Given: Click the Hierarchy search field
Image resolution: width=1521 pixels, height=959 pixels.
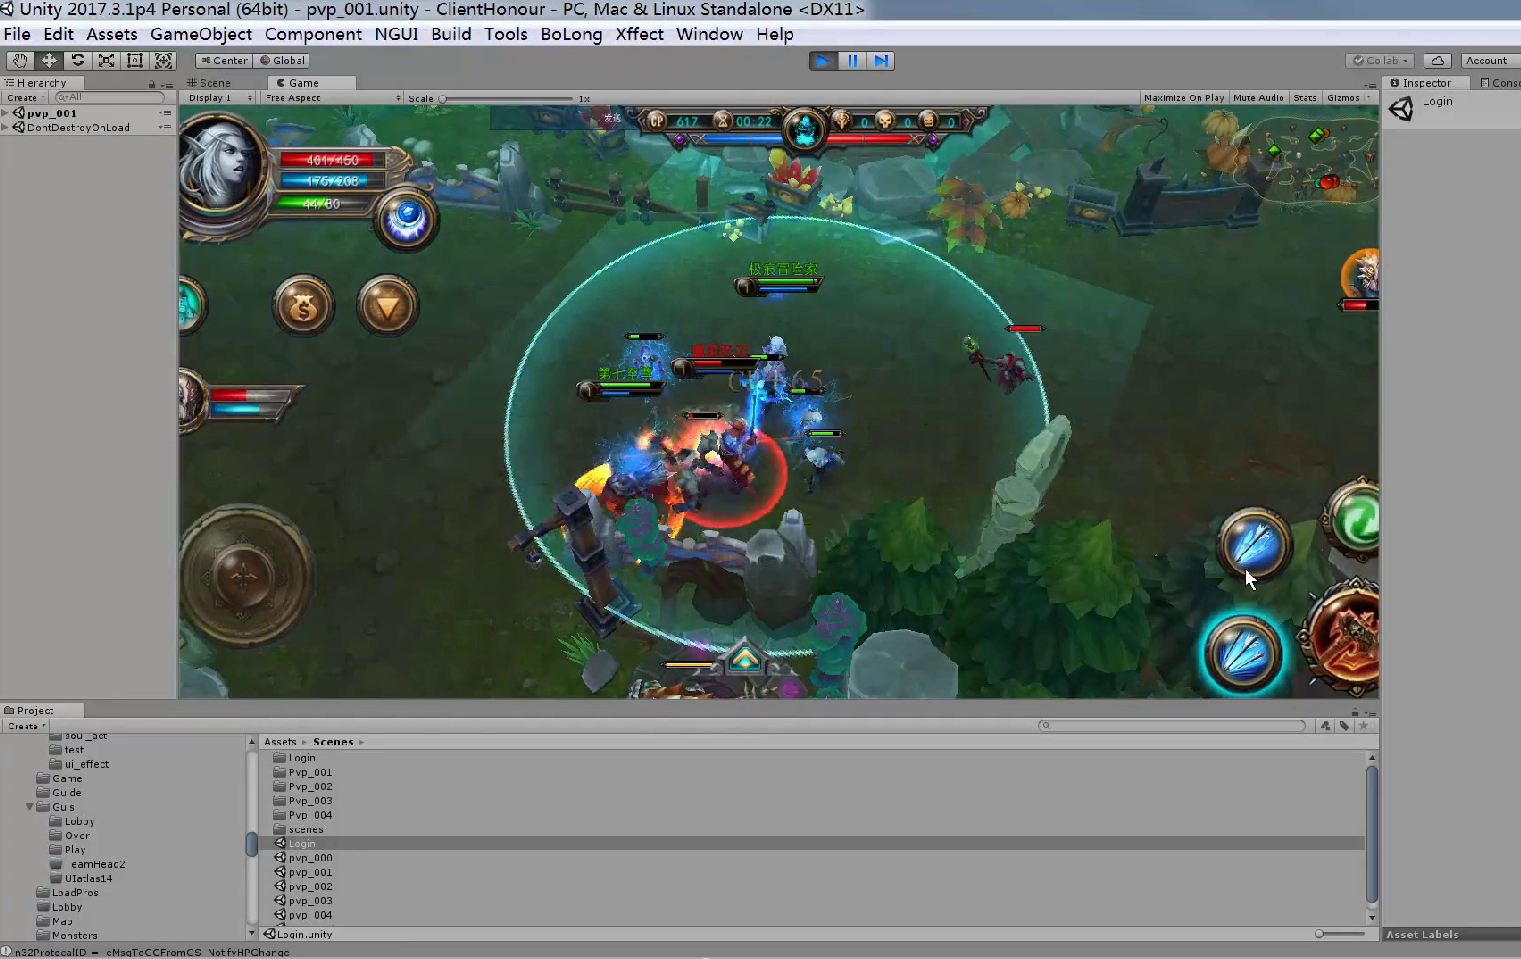Looking at the screenshot, I should tap(110, 97).
